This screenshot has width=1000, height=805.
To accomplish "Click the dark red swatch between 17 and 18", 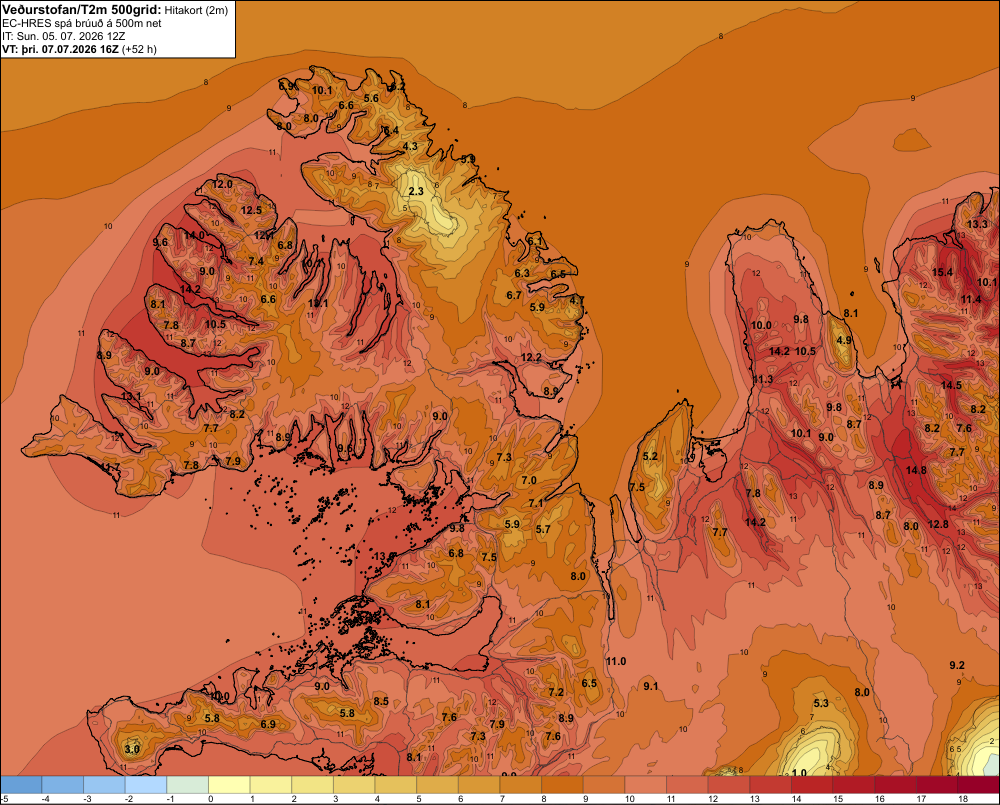I will click(938, 785).
